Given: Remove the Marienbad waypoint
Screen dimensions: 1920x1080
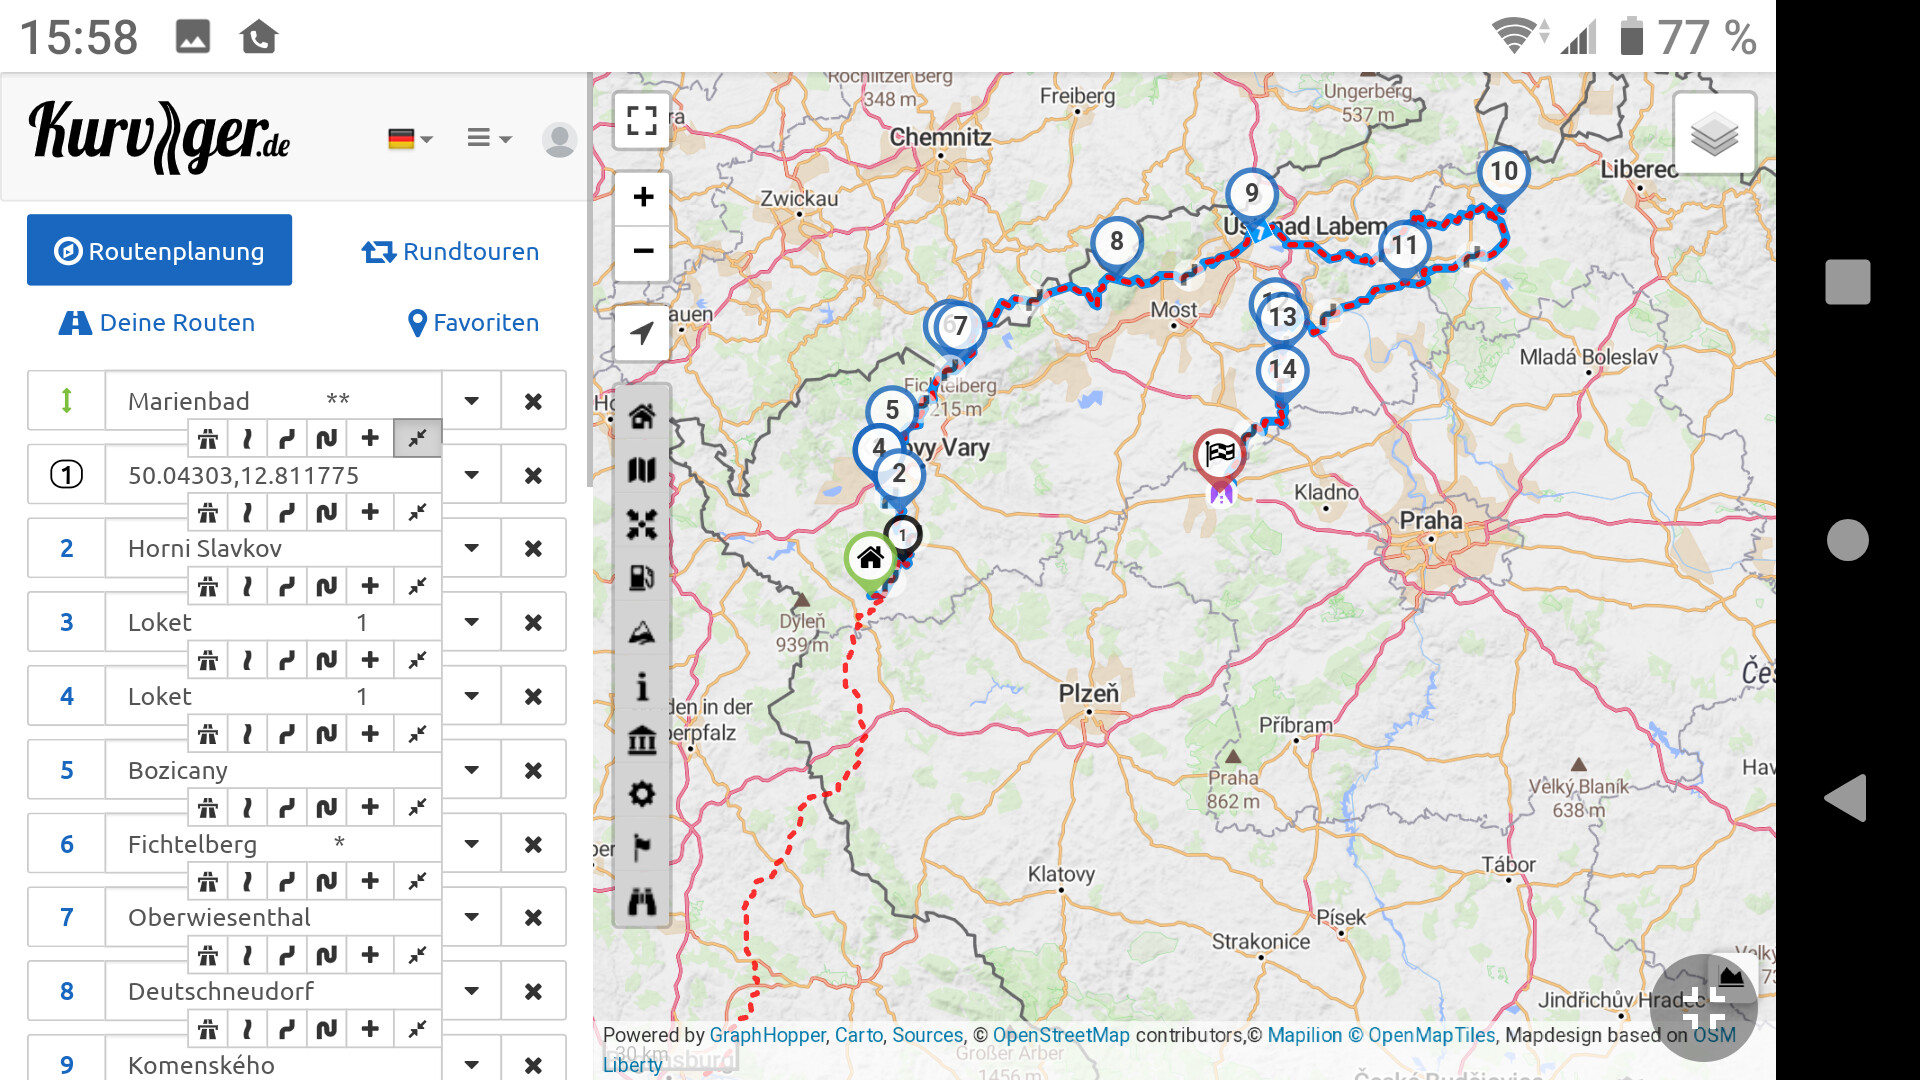Looking at the screenshot, I should point(533,401).
